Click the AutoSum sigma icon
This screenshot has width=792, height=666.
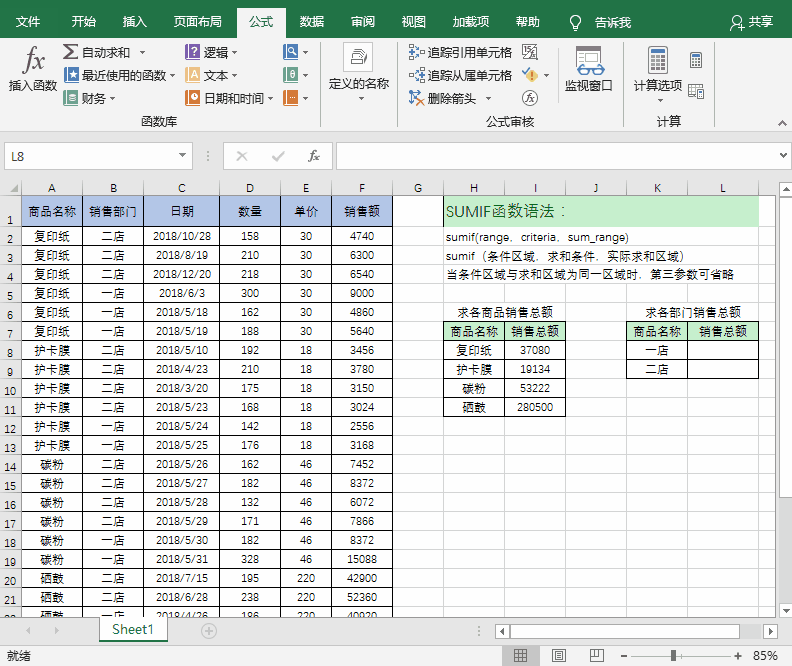click(x=70, y=52)
